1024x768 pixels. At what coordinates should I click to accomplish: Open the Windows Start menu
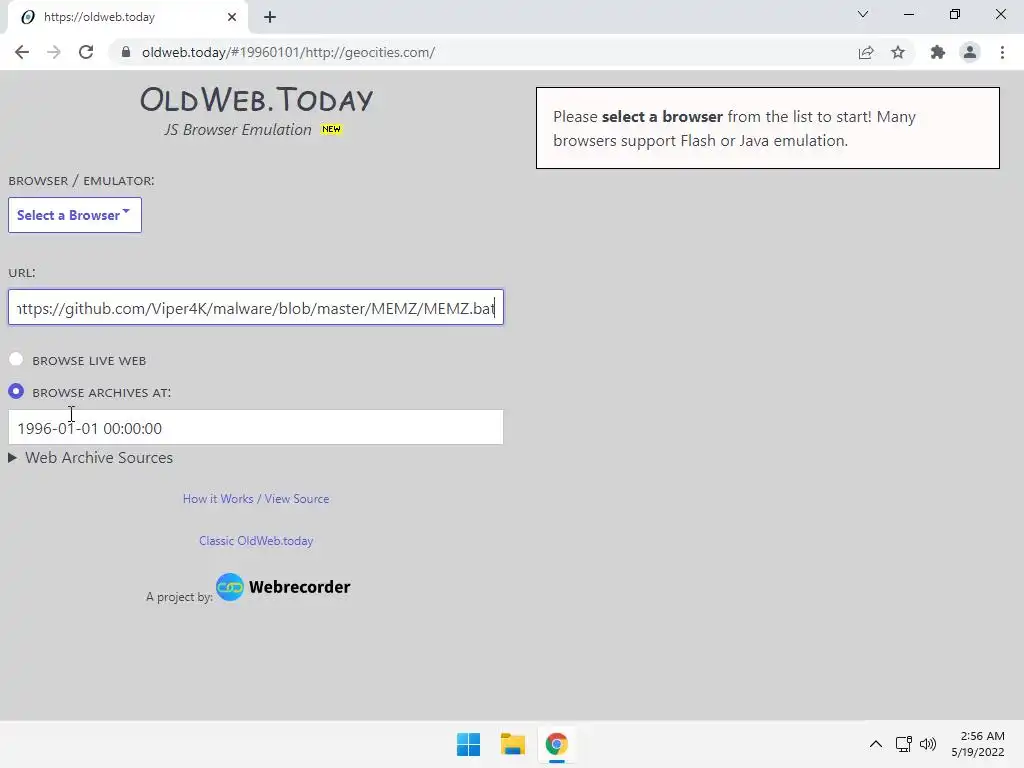click(468, 744)
